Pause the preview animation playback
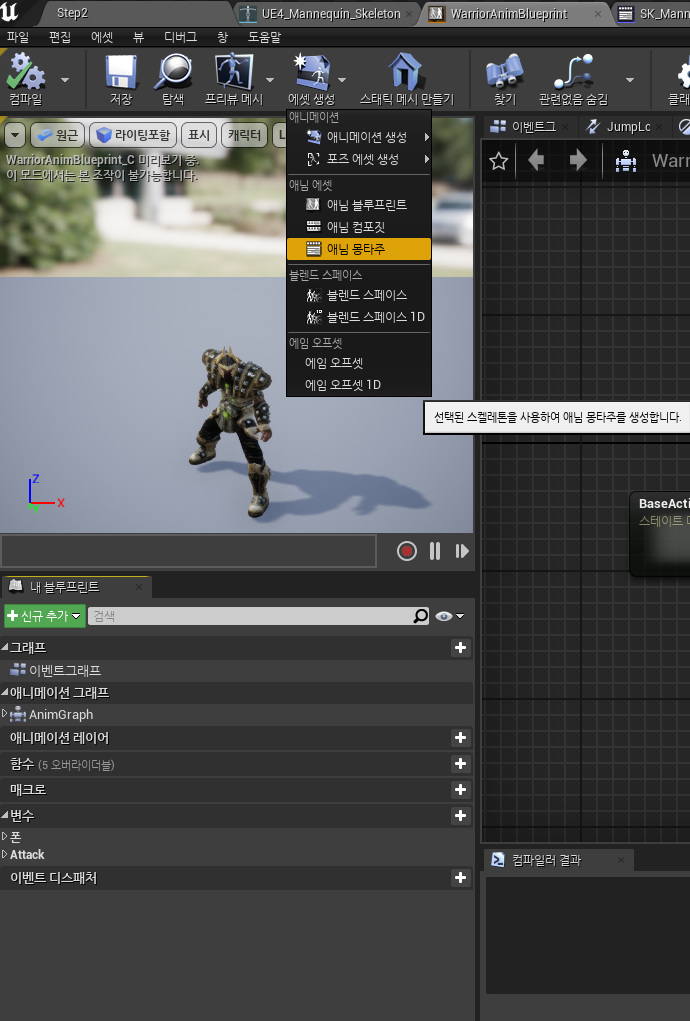The image size is (690, 1021). coord(435,552)
